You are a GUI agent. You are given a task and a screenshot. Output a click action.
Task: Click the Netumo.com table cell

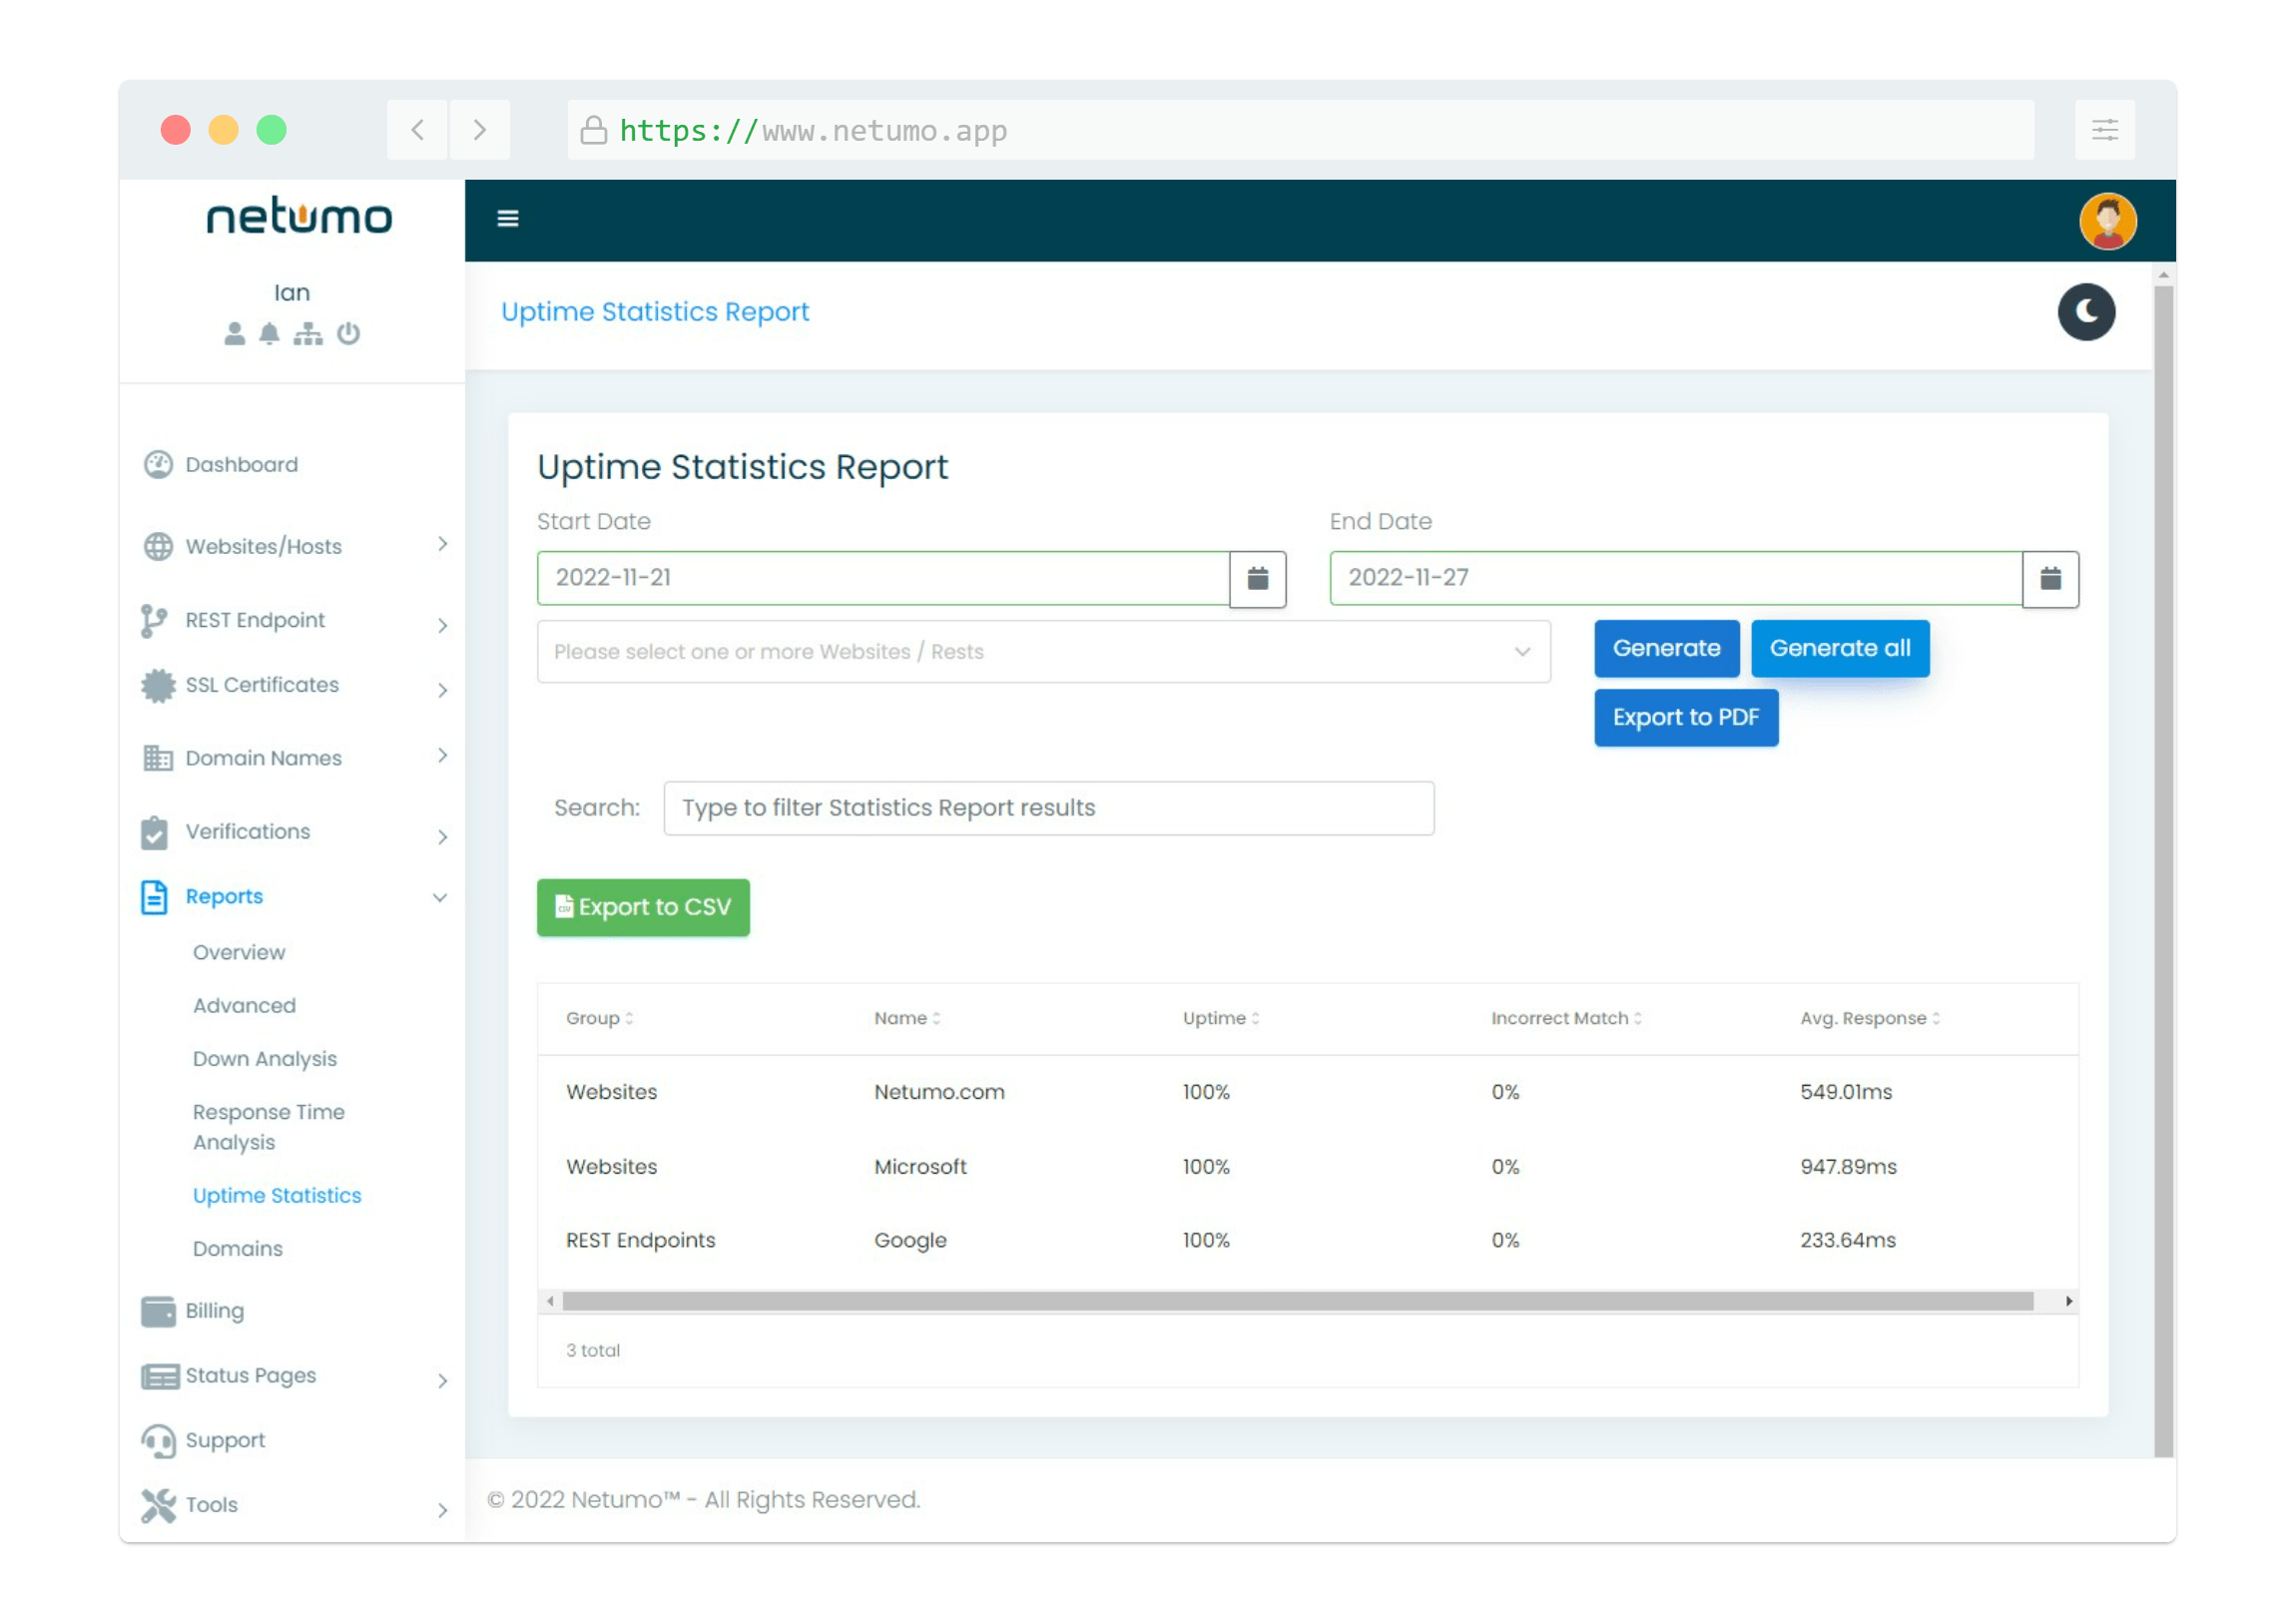pyautogui.click(x=939, y=1093)
